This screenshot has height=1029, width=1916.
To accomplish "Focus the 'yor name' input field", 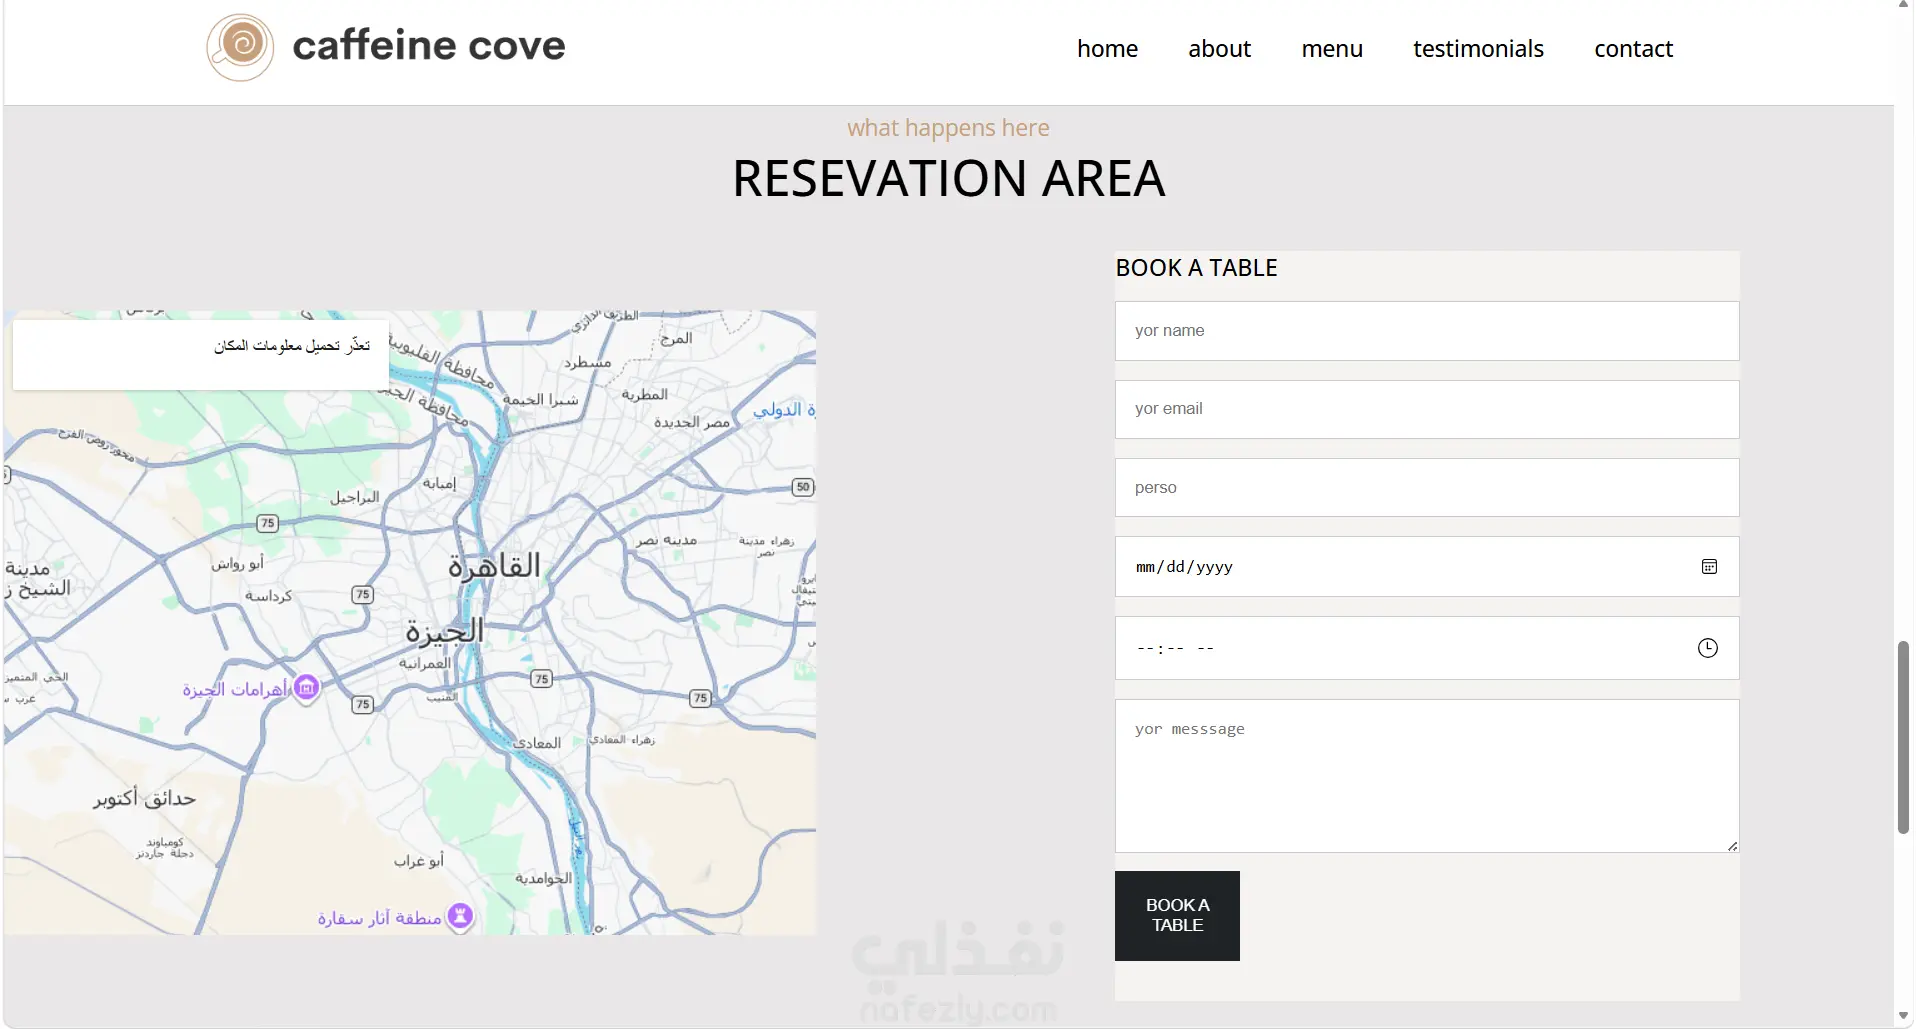I will (x=1427, y=331).
